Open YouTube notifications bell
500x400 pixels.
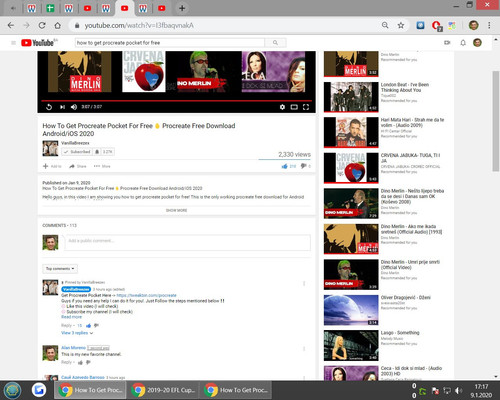(x=463, y=43)
